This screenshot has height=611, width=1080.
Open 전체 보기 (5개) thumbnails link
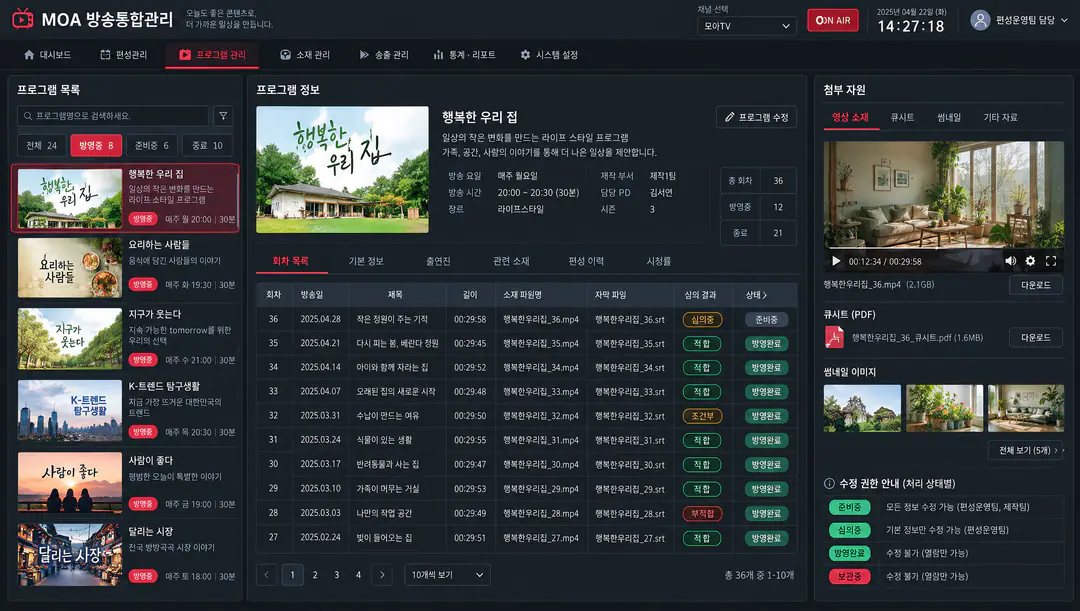[x=1026, y=450]
